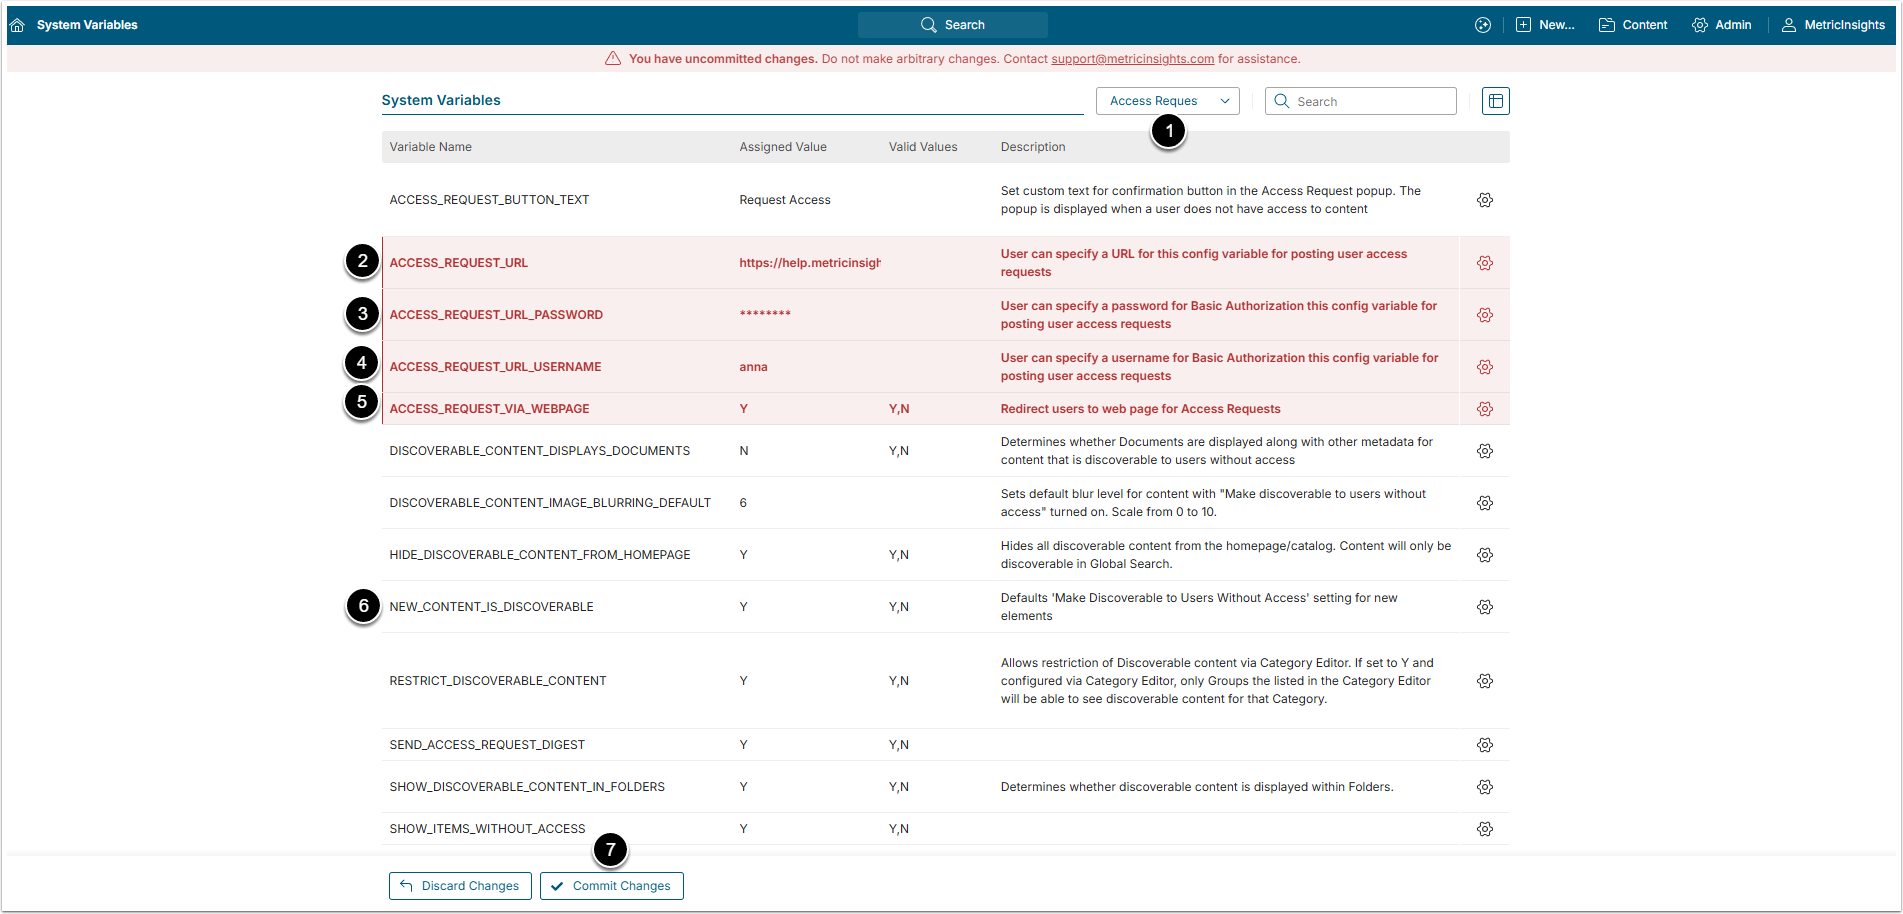Open the New... menu
This screenshot has height=914, width=1903.
1545,25
